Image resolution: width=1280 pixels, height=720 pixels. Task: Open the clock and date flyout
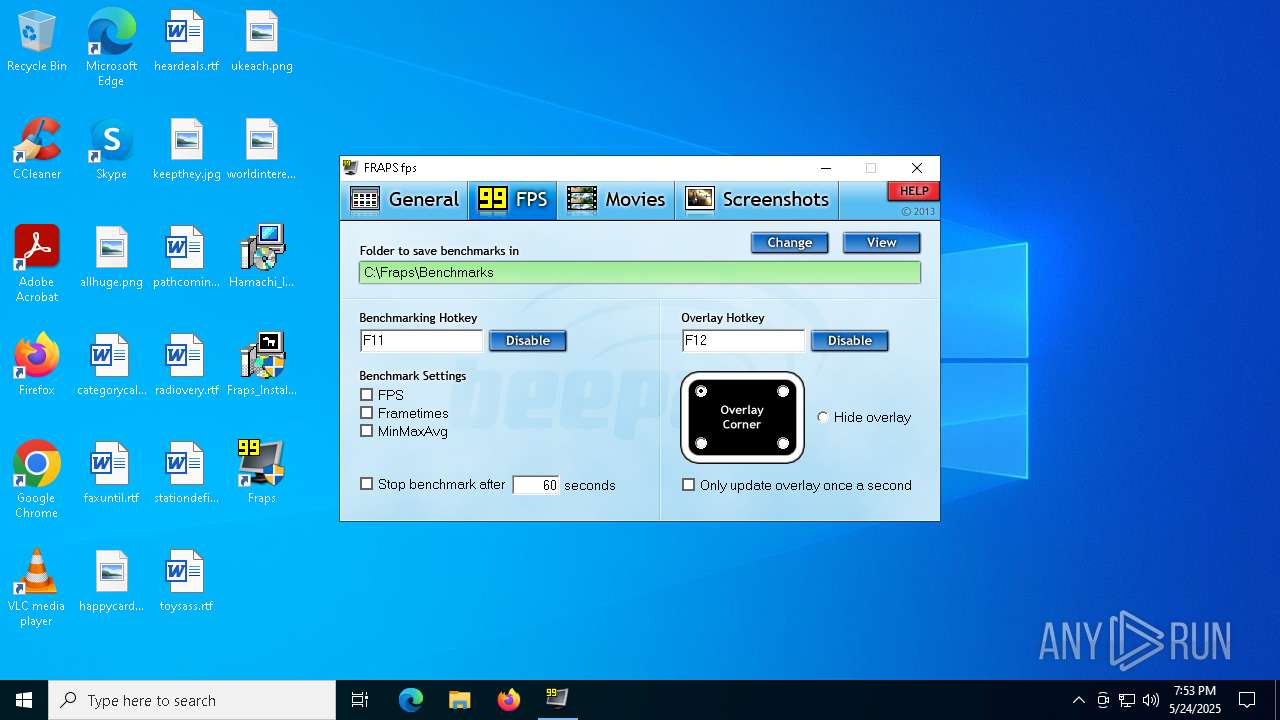pos(1195,700)
